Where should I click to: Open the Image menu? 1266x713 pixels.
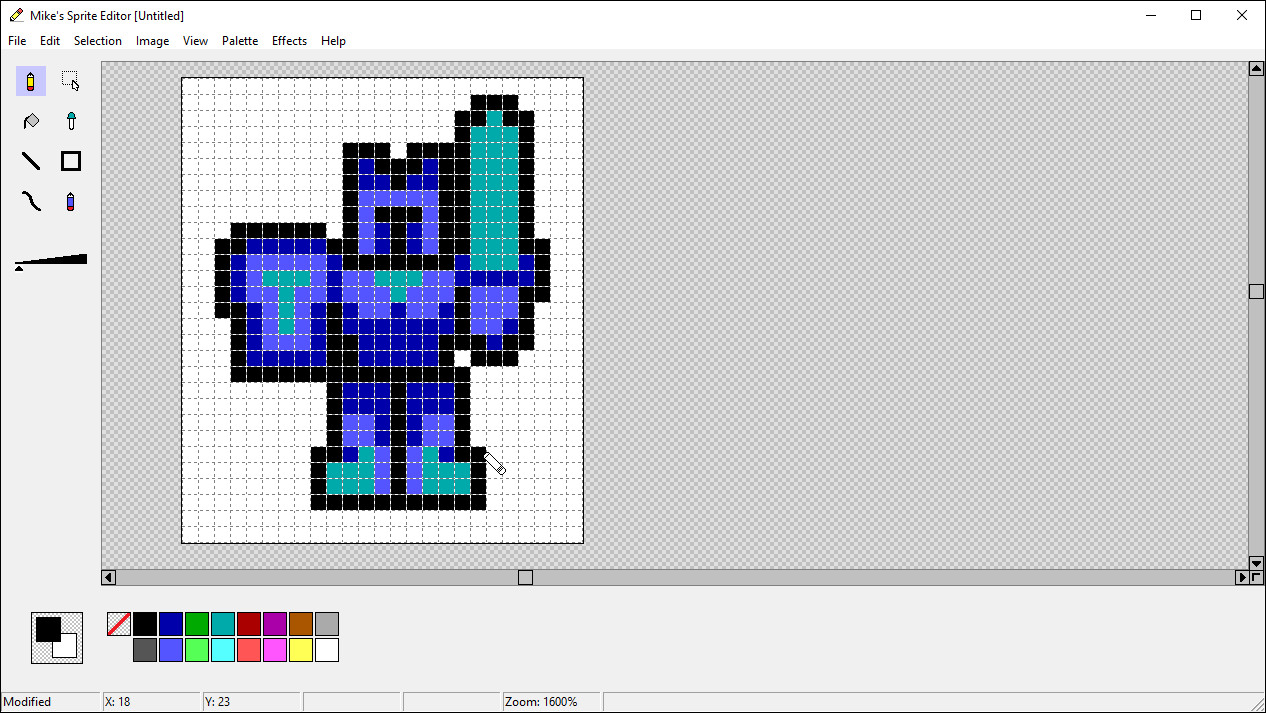point(152,41)
